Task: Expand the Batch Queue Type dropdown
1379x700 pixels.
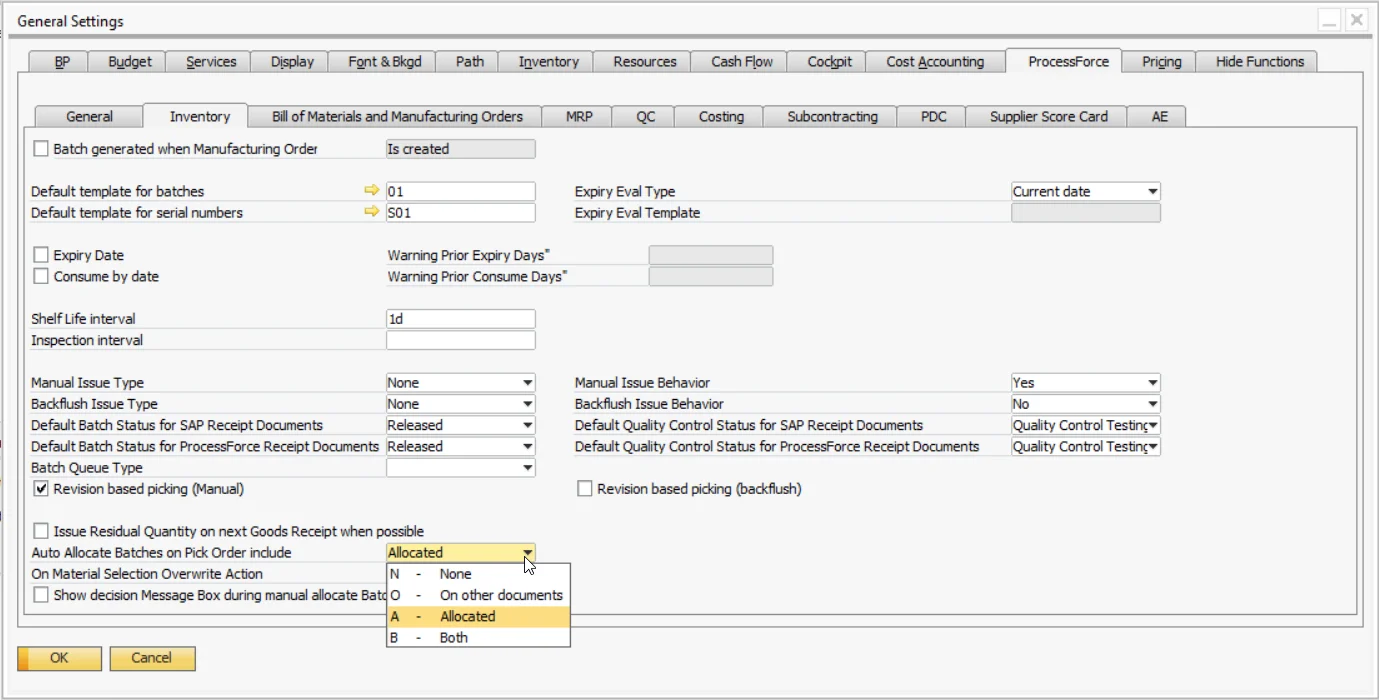Action: (527, 468)
